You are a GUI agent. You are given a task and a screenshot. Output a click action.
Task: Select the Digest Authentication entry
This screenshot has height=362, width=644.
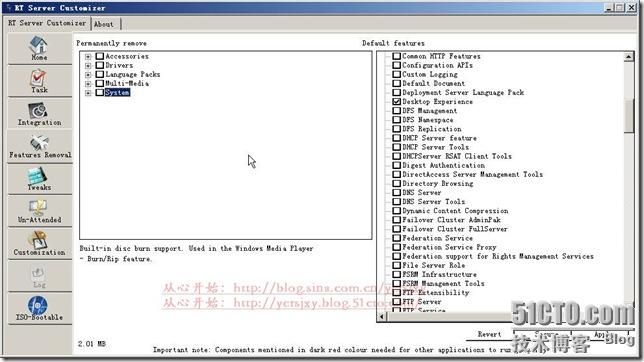pyautogui.click(x=443, y=165)
